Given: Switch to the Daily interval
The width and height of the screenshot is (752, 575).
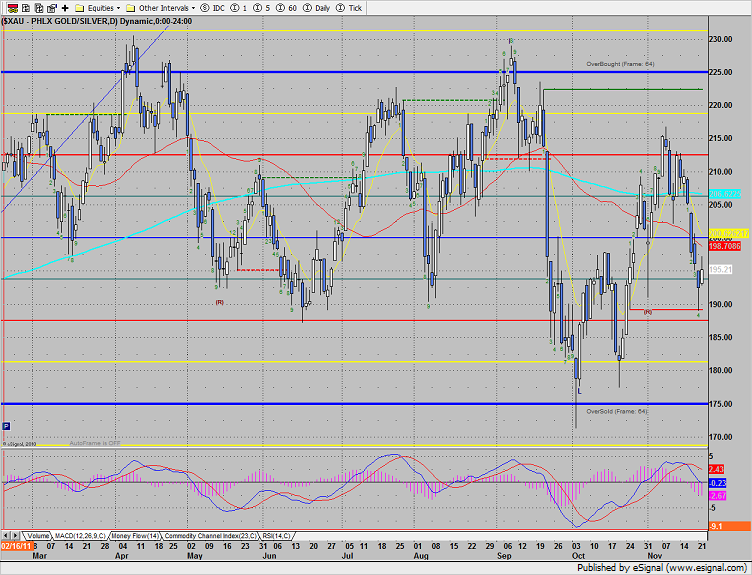Looking at the screenshot, I should tap(317, 8).
